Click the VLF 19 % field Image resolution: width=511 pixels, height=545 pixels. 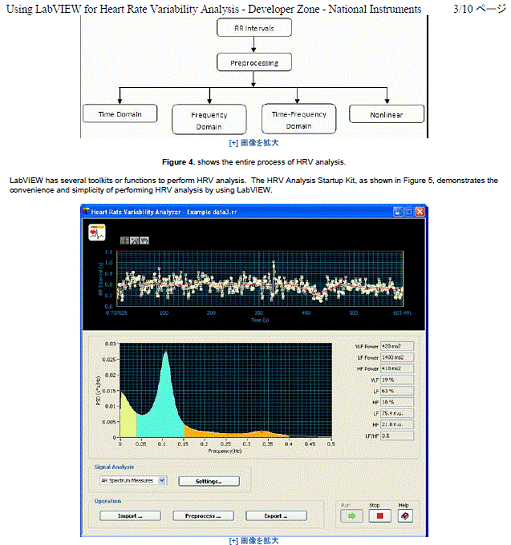397,380
